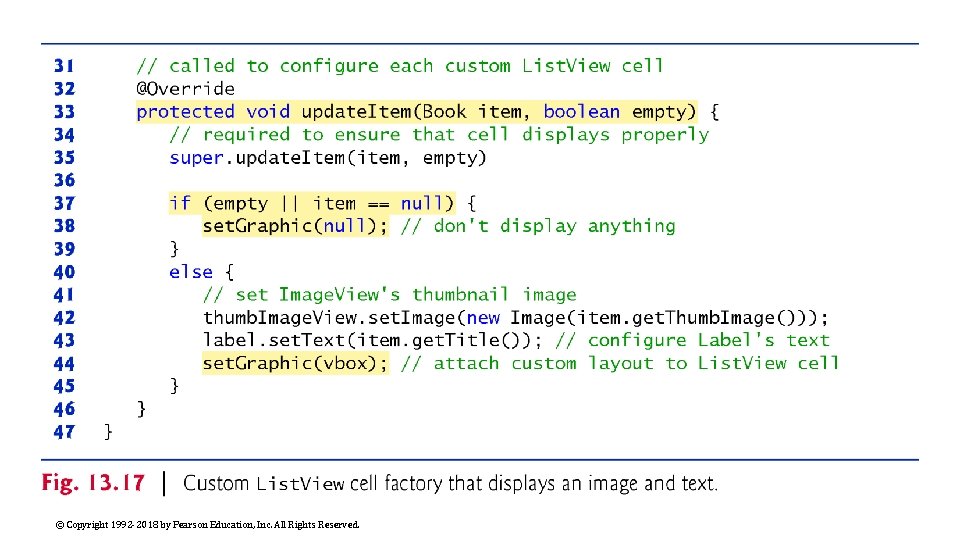Click the comment 'configure Label's text'
Viewport: 960px width, 540px height.
pos(692,340)
